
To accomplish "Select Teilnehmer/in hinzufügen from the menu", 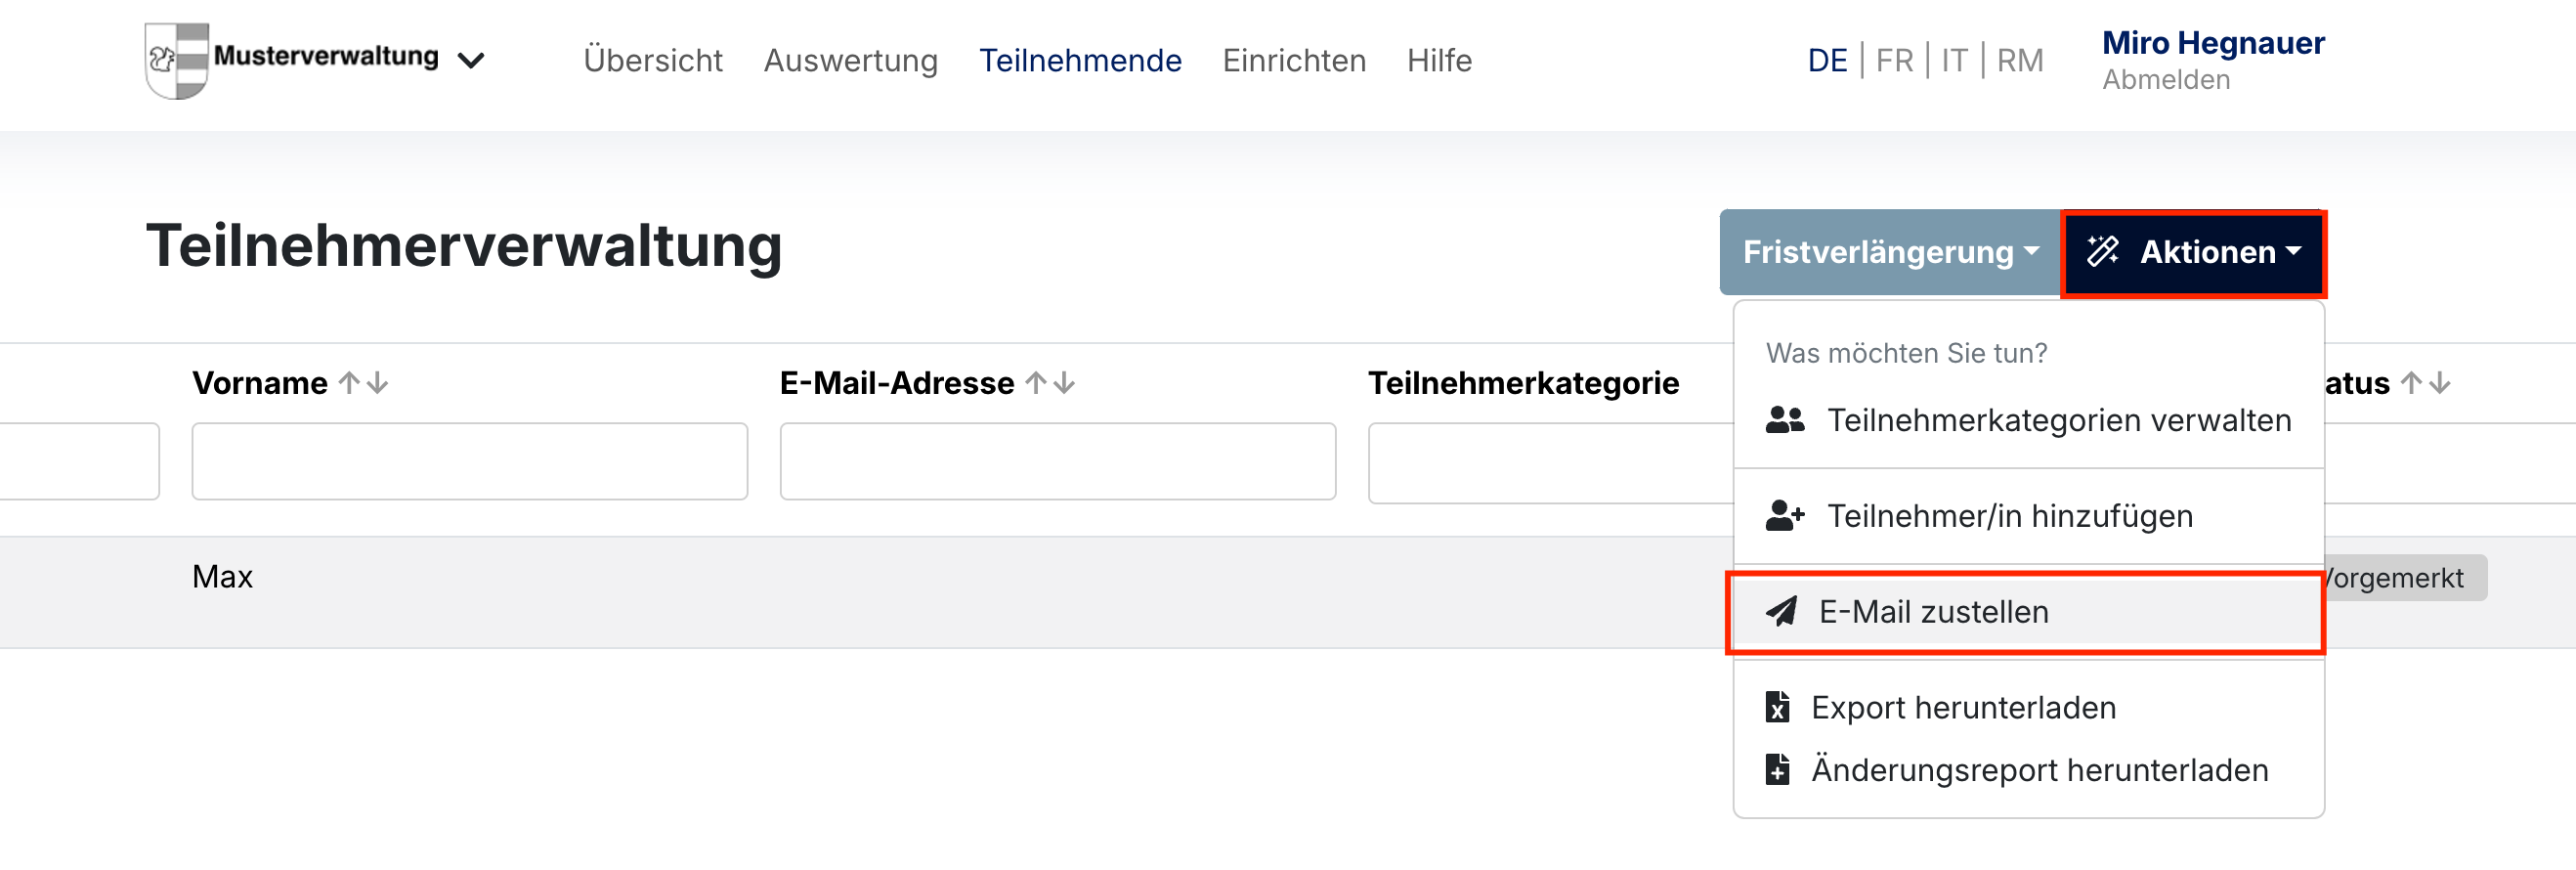I will [2009, 516].
